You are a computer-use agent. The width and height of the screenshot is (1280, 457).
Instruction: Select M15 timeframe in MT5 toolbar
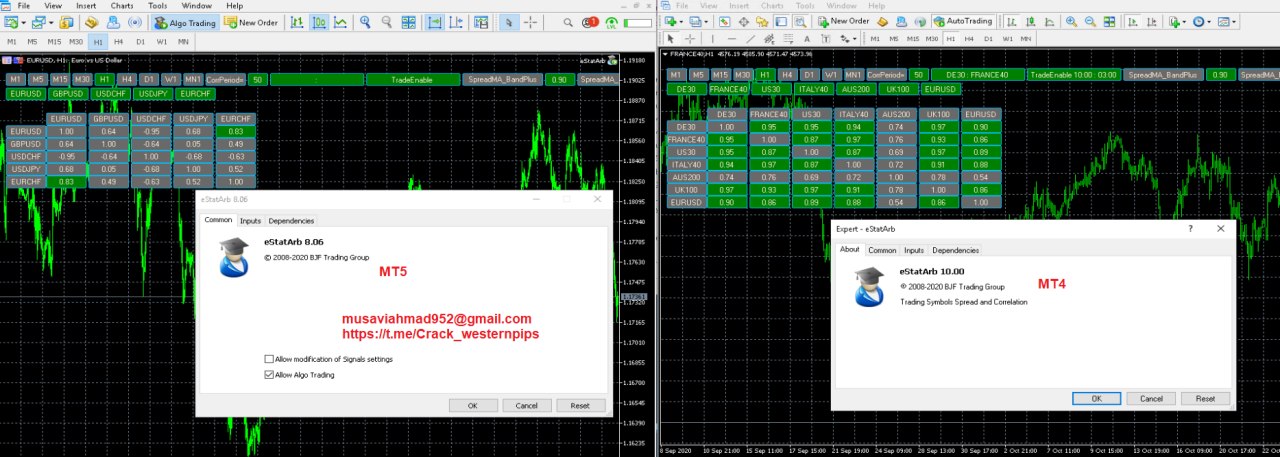pos(54,42)
